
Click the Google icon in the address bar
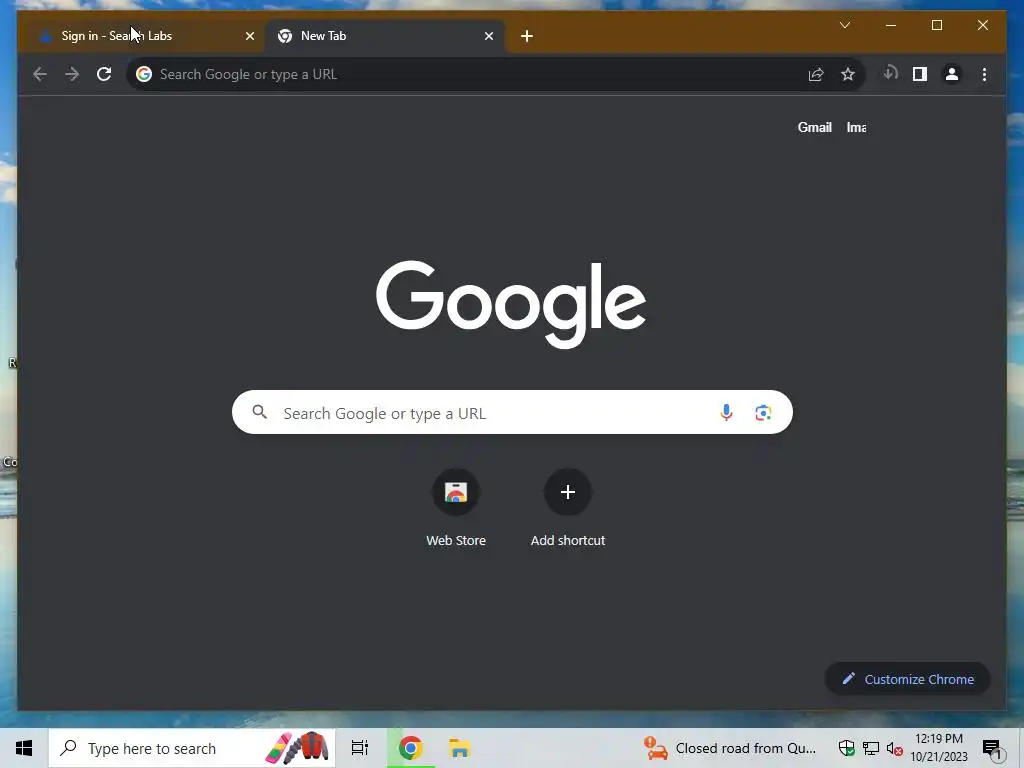(x=144, y=74)
